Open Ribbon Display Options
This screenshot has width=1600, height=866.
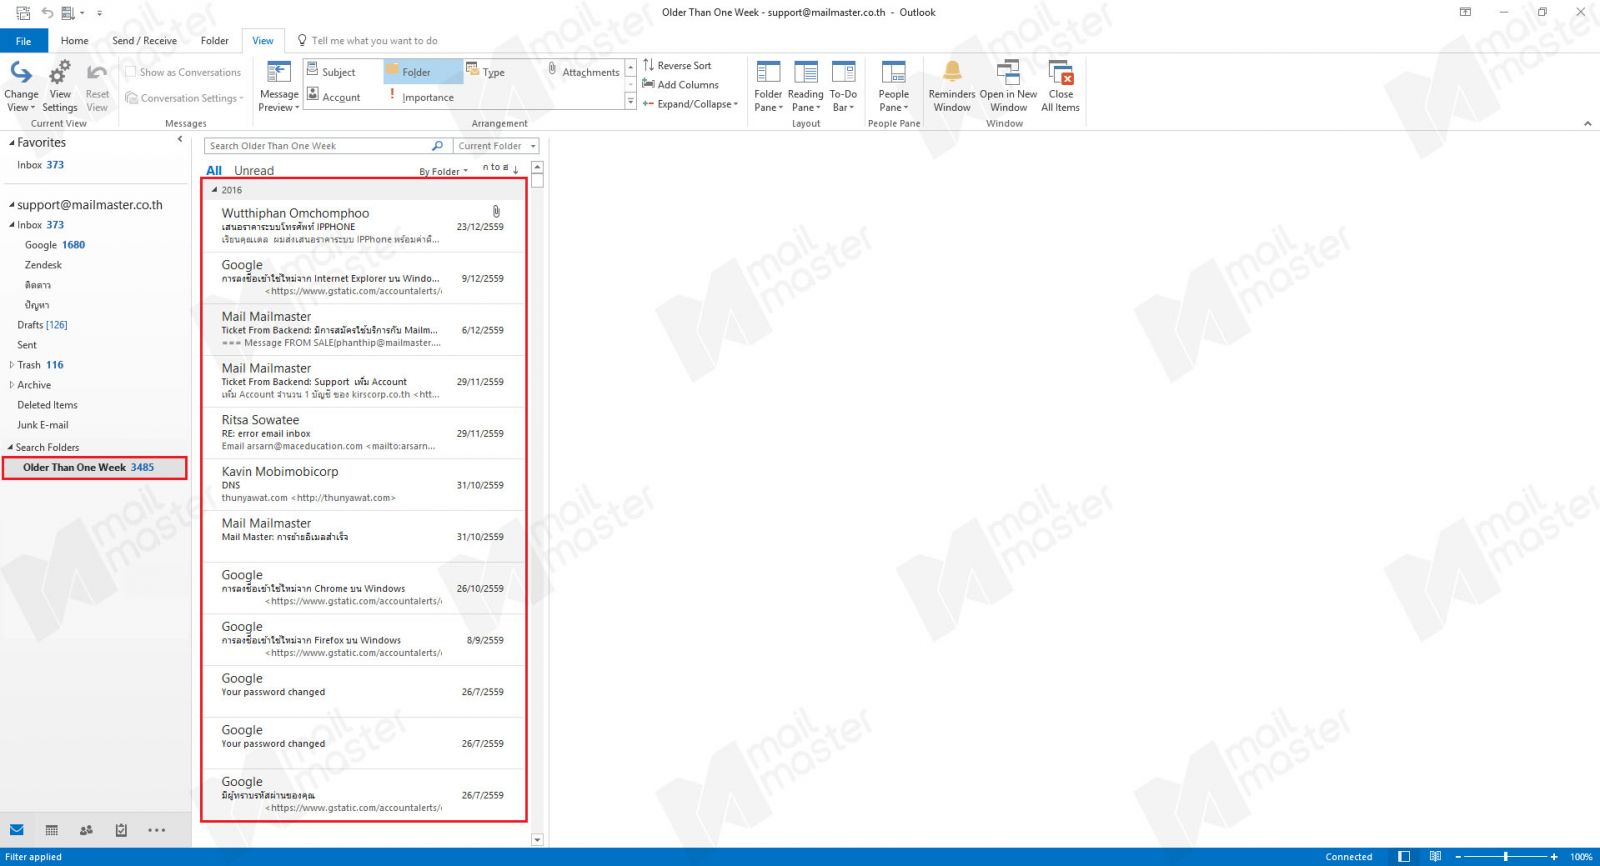(1465, 12)
